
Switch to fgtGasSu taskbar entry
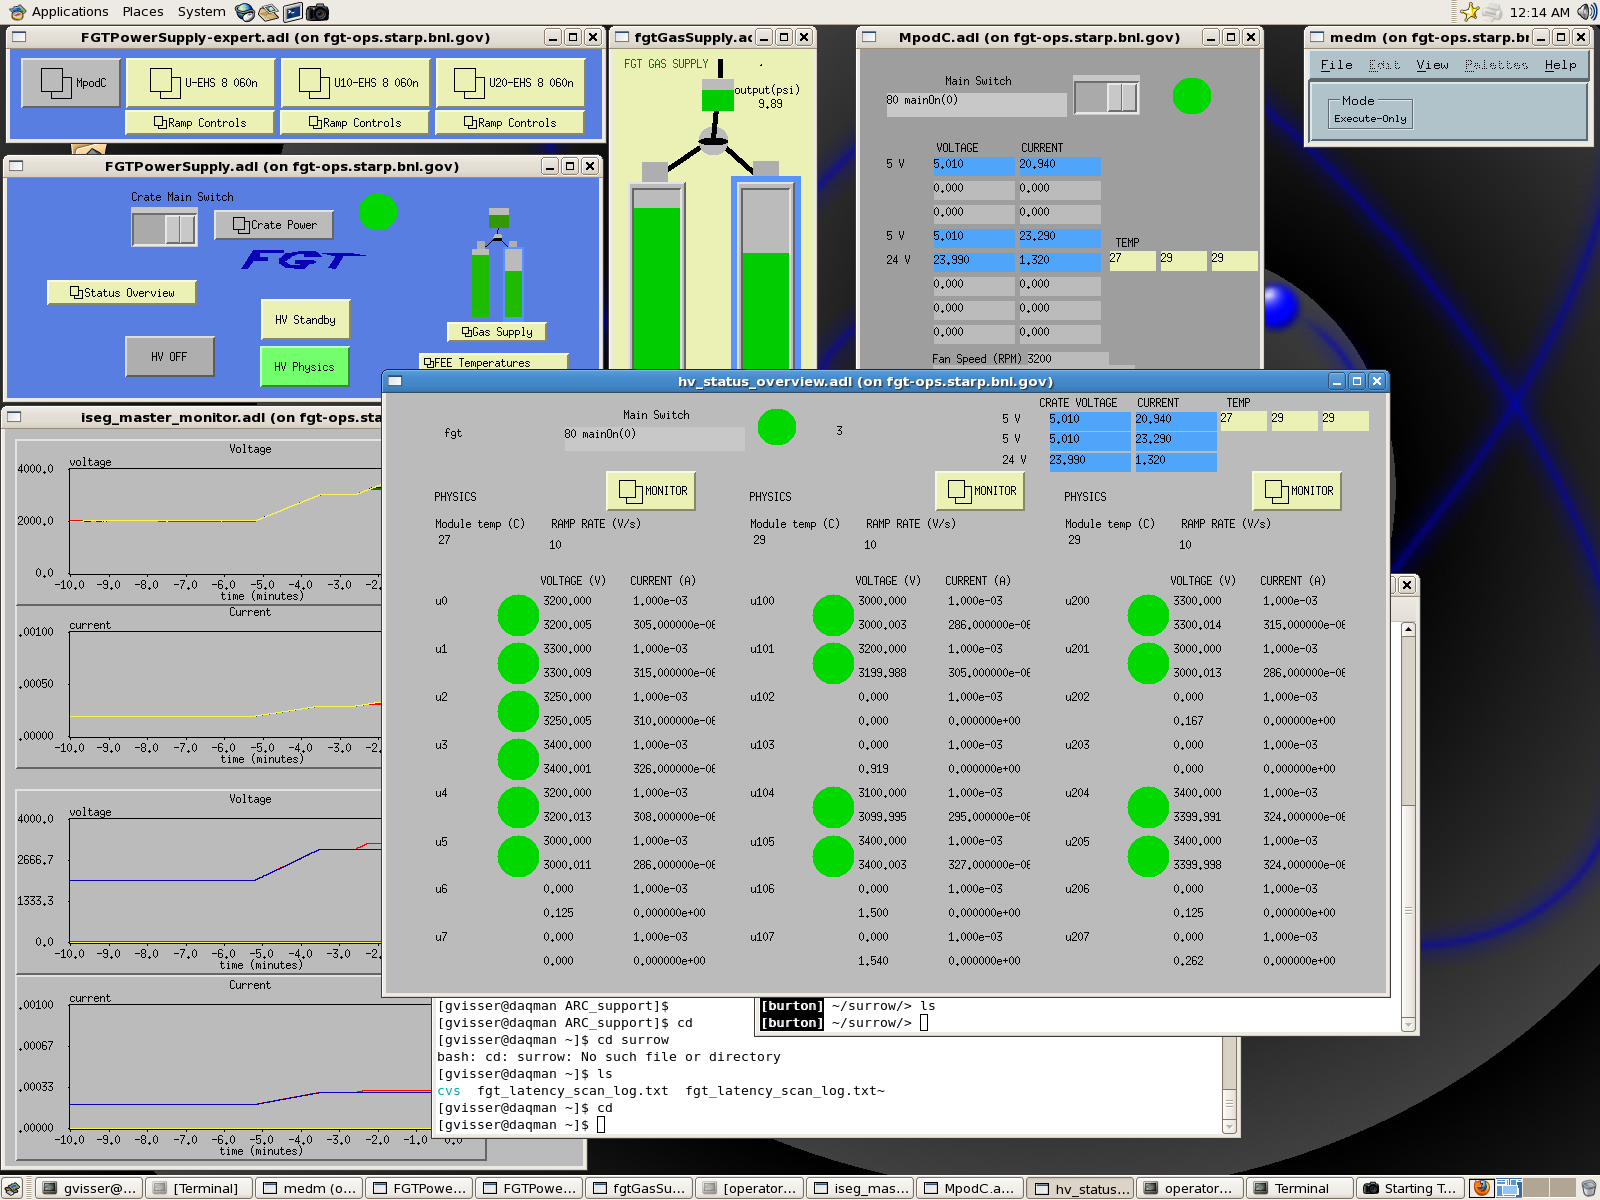(x=639, y=1188)
